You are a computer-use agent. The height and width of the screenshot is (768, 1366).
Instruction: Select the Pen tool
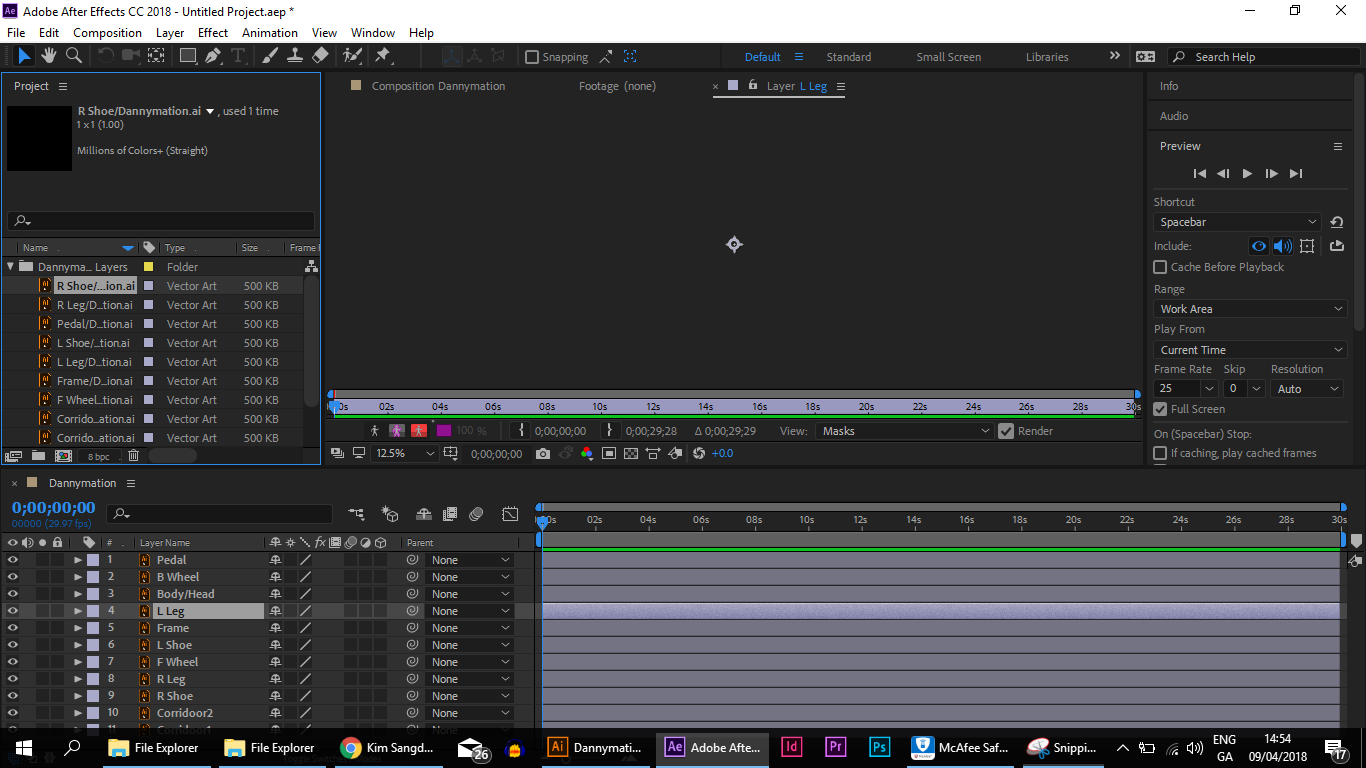[x=213, y=56]
